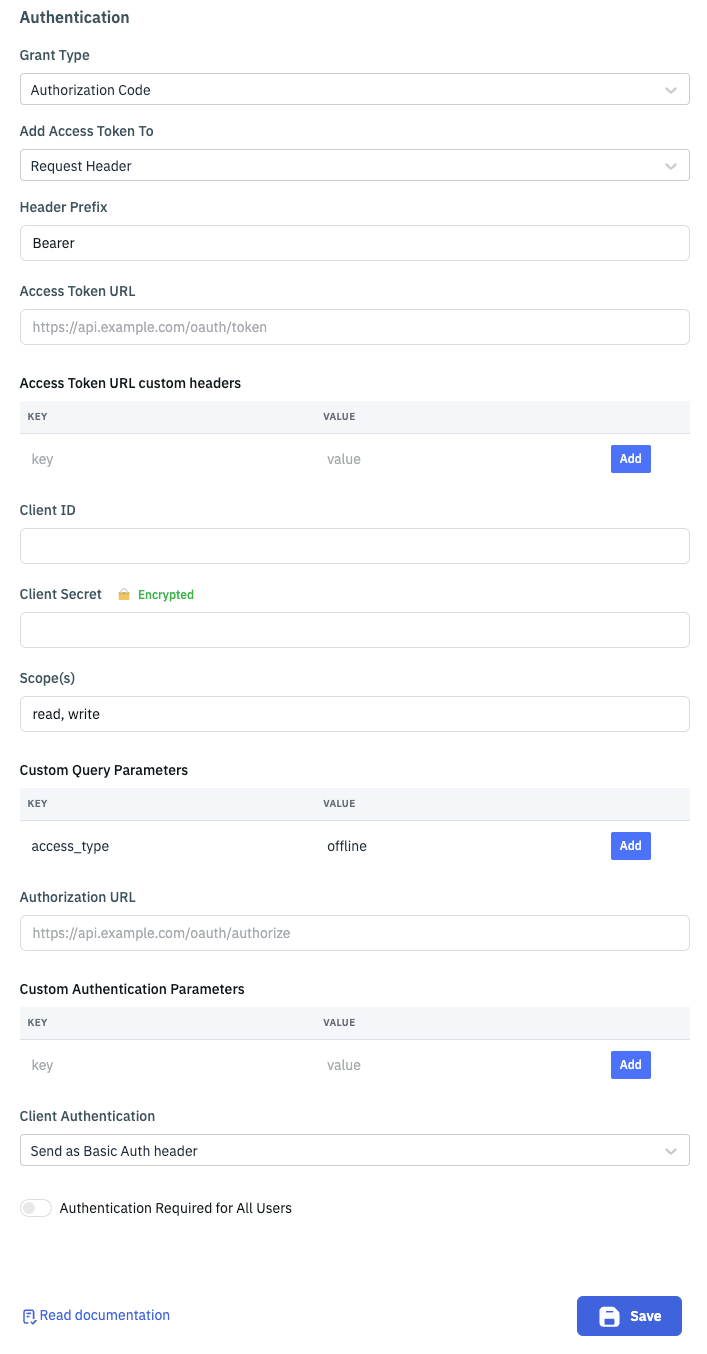Image resolution: width=707 pixels, height=1354 pixels.
Task: Edit the offline query parameter value
Action: [450, 846]
